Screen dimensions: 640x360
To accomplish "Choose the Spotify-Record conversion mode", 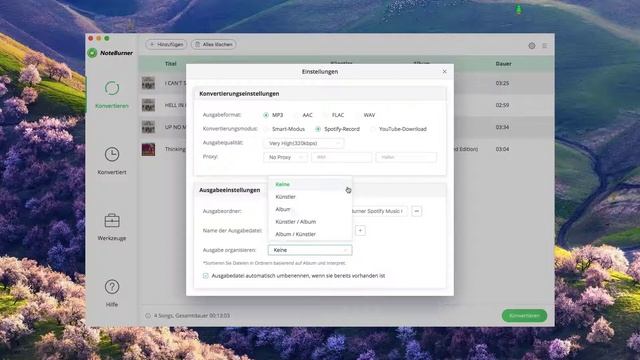I will [318, 129].
